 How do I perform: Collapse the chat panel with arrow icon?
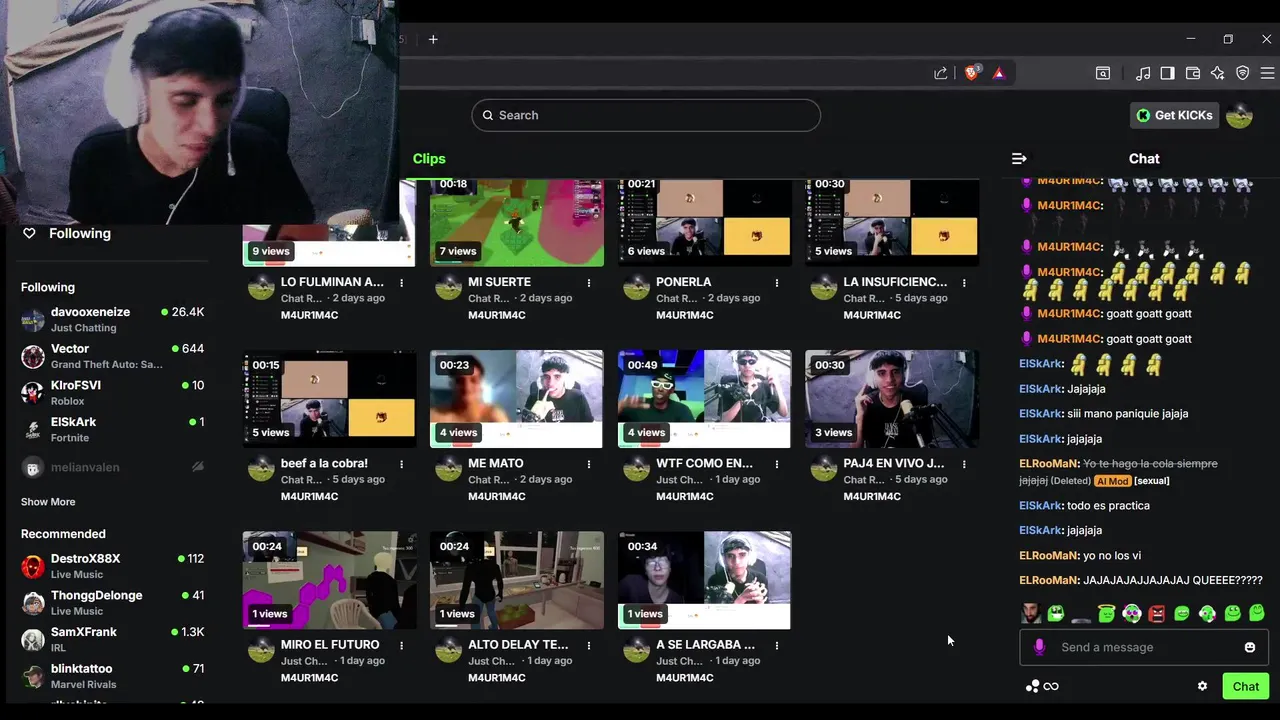click(1019, 158)
